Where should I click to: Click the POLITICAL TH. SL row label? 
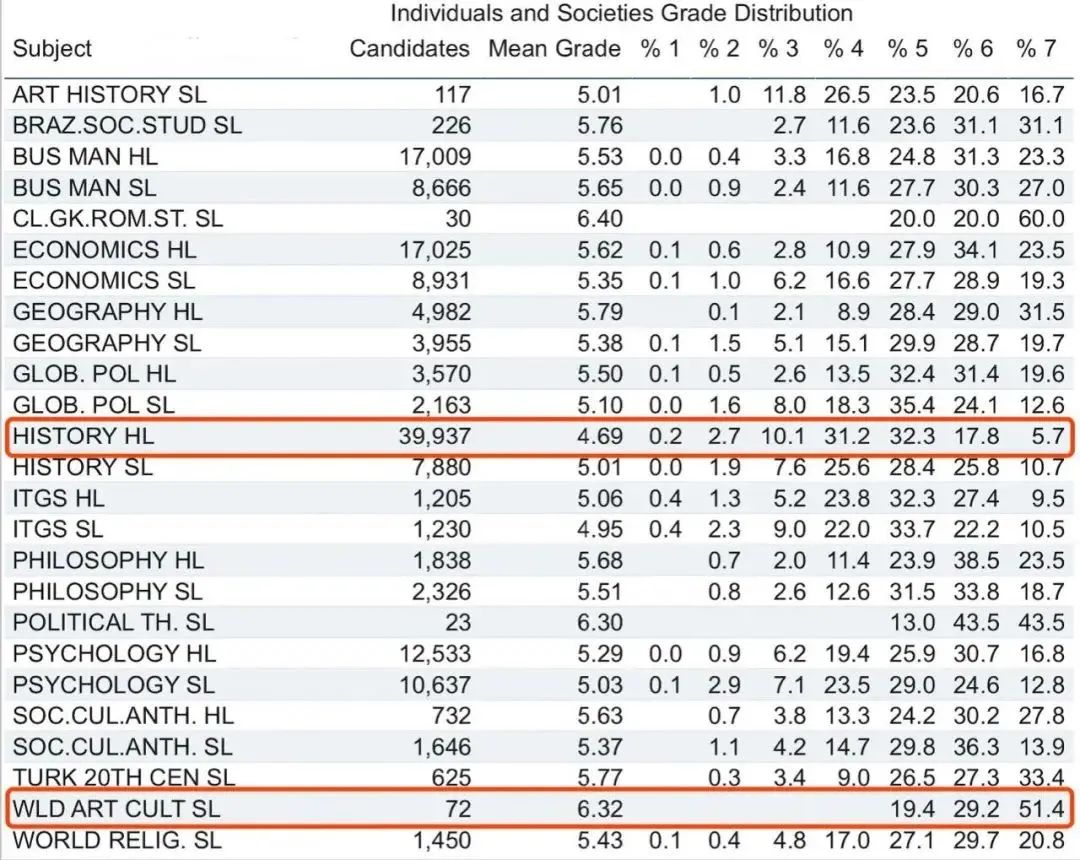(x=113, y=622)
